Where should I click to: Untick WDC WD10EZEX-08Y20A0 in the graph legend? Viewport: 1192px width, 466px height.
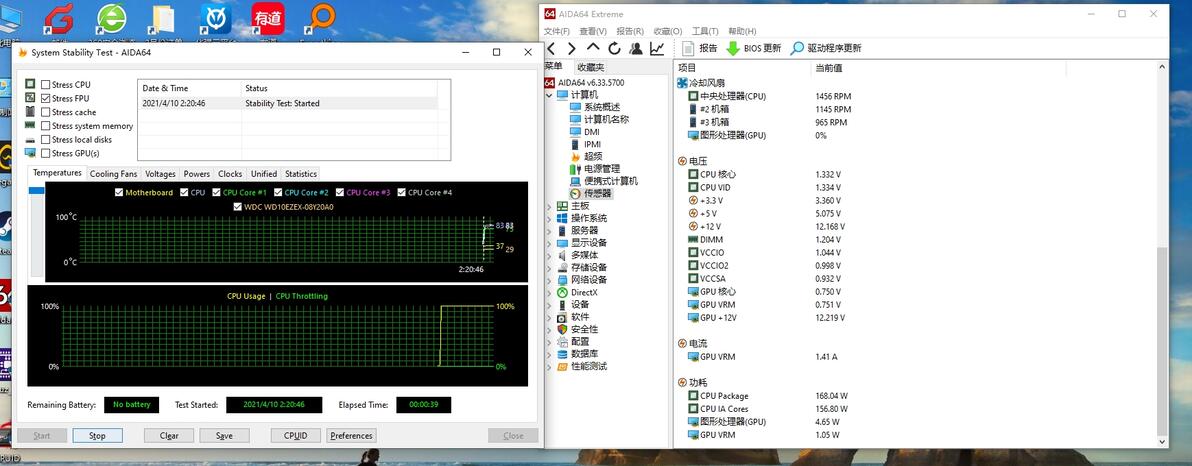pos(237,206)
